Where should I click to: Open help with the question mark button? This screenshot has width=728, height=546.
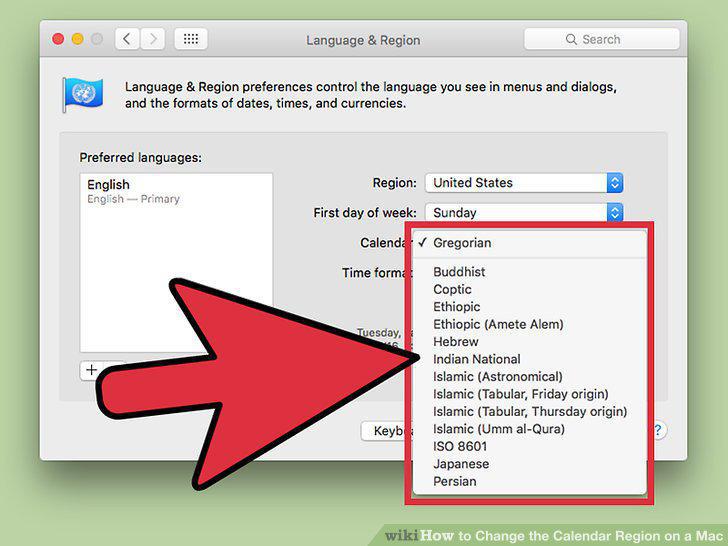coord(658,430)
